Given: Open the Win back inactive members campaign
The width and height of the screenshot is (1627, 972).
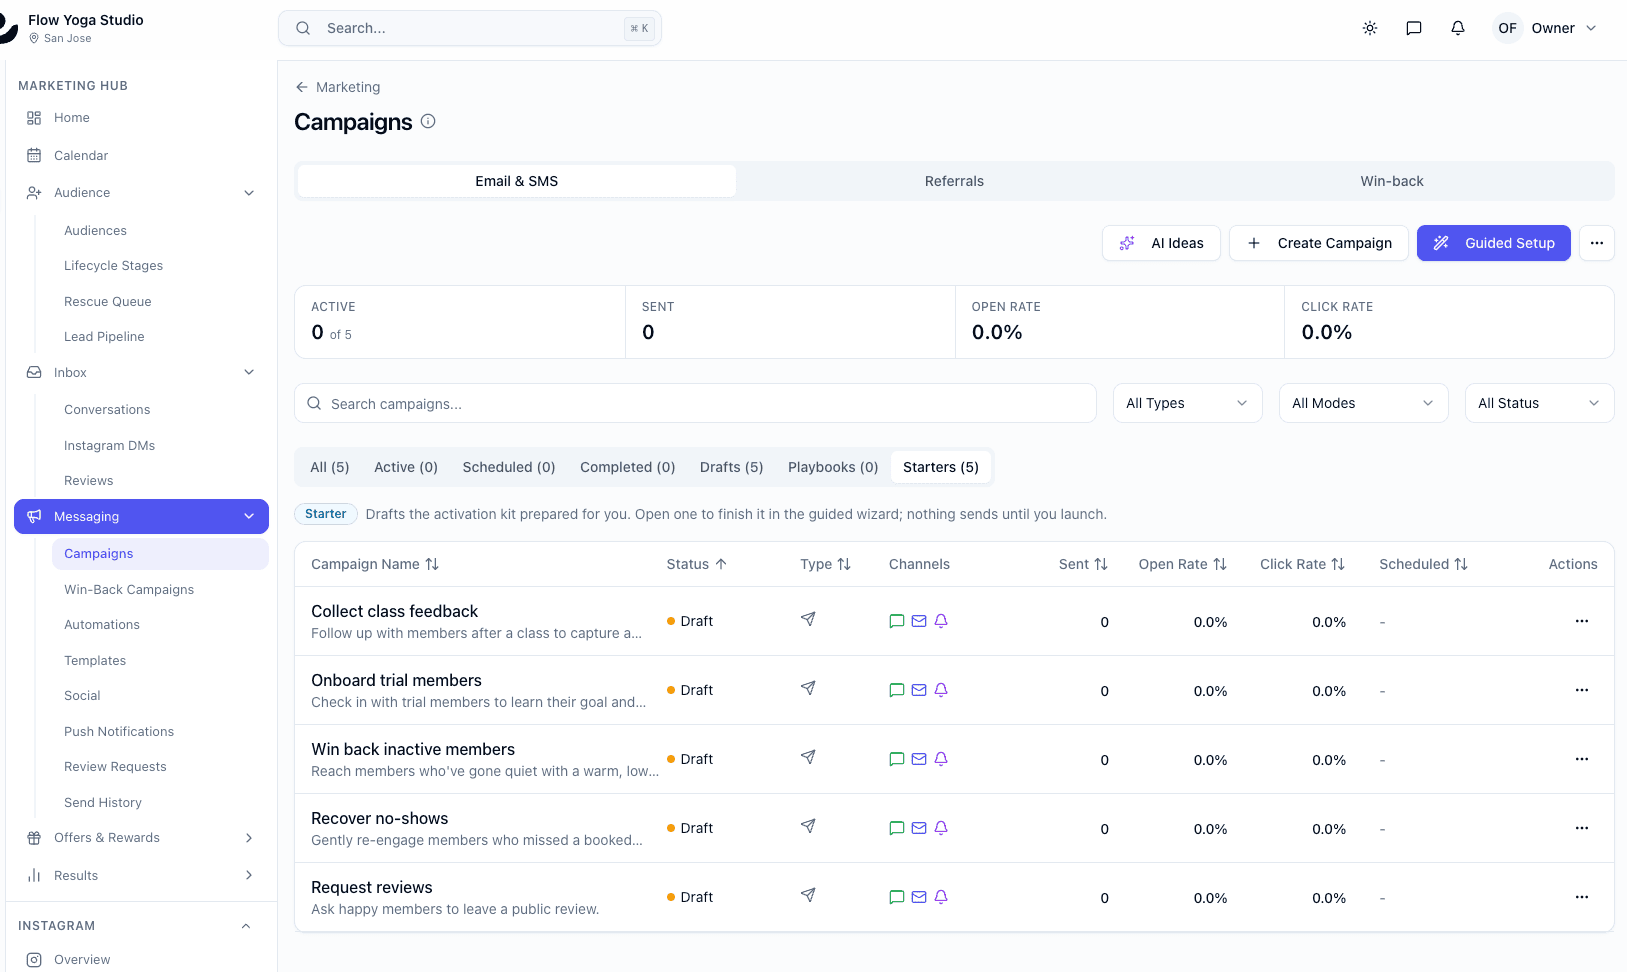Looking at the screenshot, I should tap(413, 749).
